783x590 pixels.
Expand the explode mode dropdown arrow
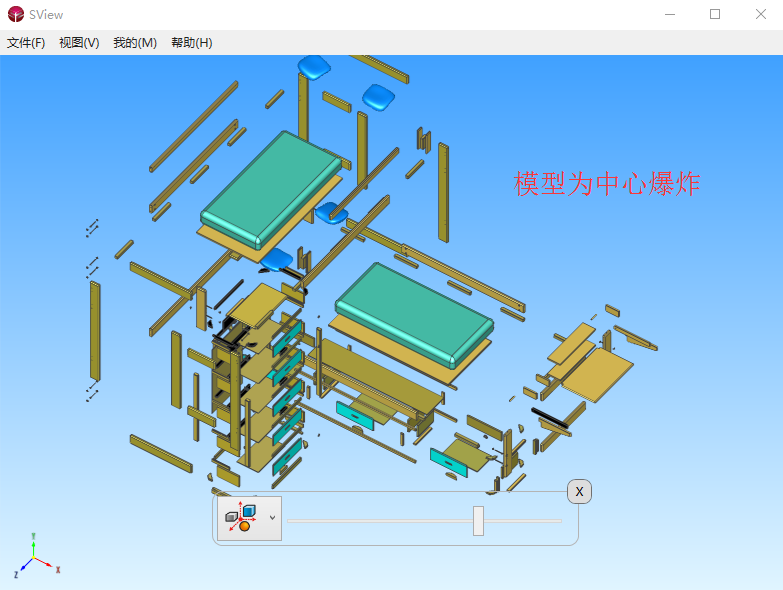272,518
